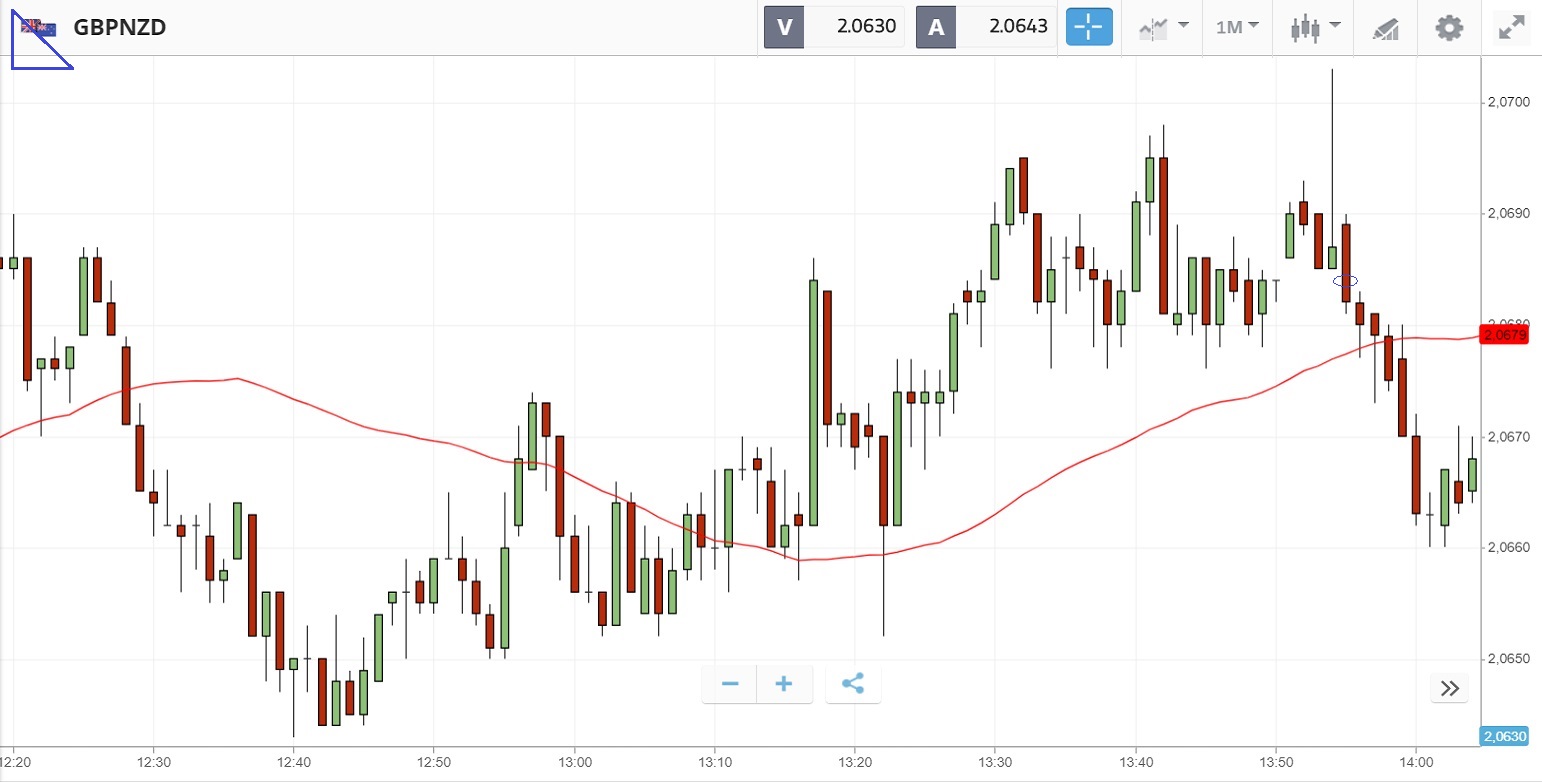Expand the 1M timeframe selector
The width and height of the screenshot is (1542, 782).
[x=1237, y=27]
